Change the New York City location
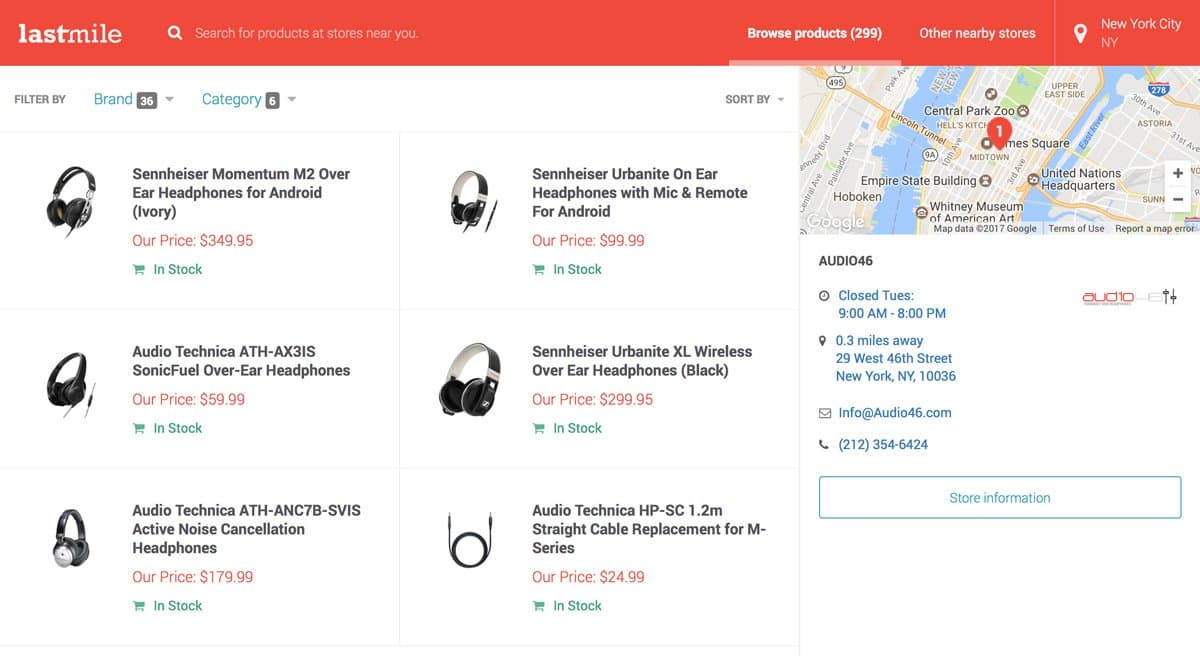Screen dimensions: 1200x656 pos(1140,33)
